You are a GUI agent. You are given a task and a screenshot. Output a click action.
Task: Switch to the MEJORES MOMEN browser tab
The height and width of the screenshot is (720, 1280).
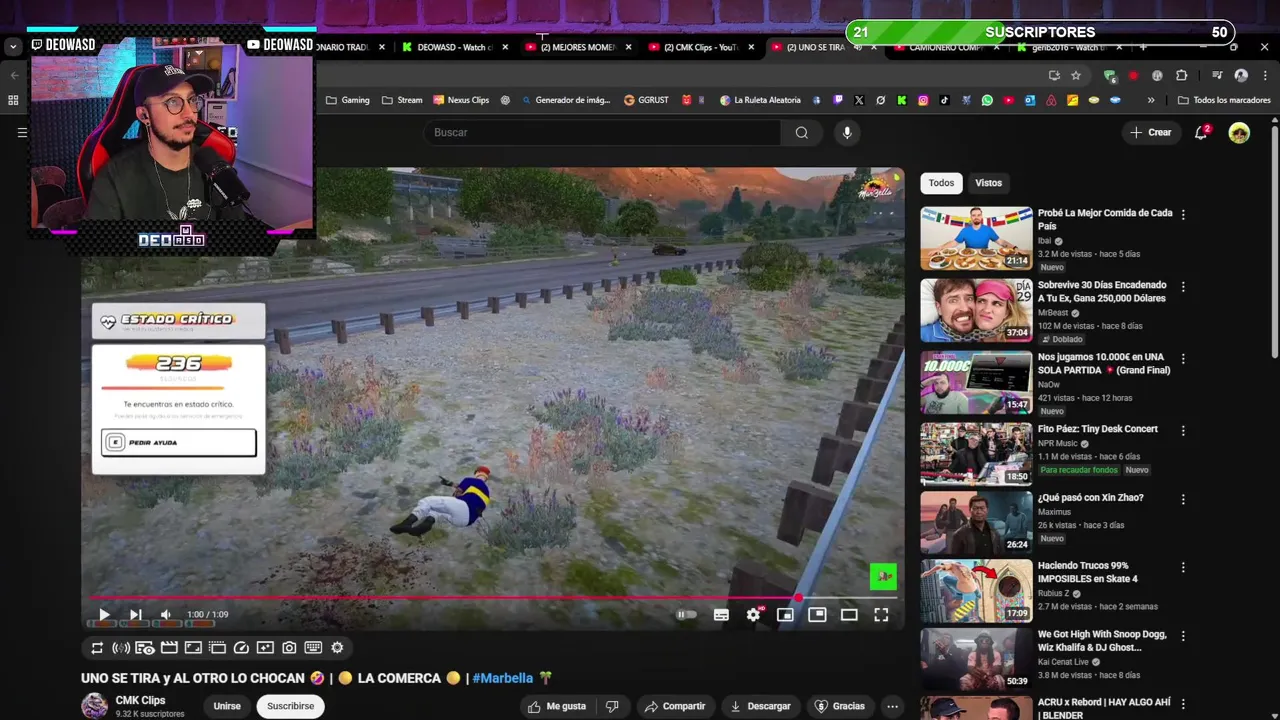578,47
